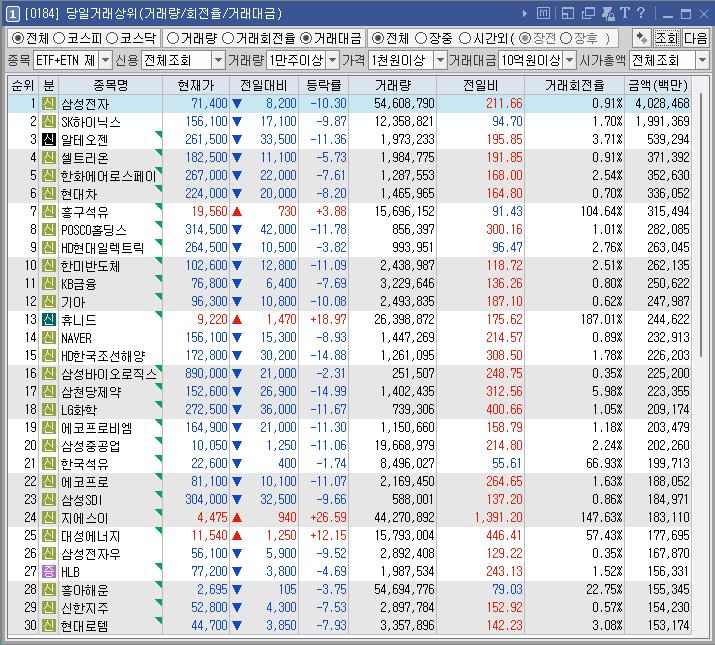Sort by 등락률 column header
Image resolution: width=715 pixels, height=645 pixels.
tap(324, 85)
